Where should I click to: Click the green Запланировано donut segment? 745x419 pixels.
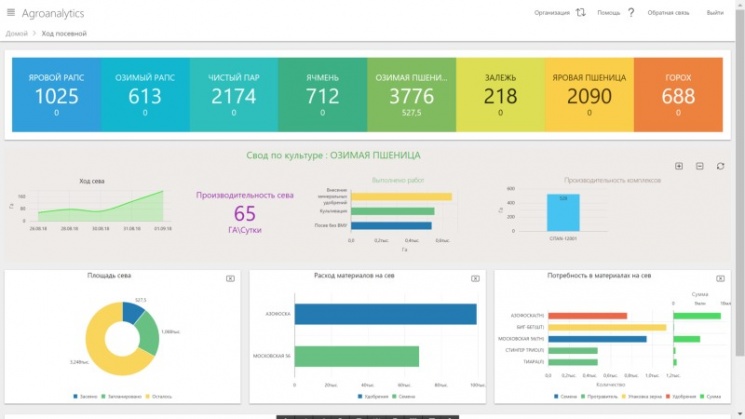[149, 333]
